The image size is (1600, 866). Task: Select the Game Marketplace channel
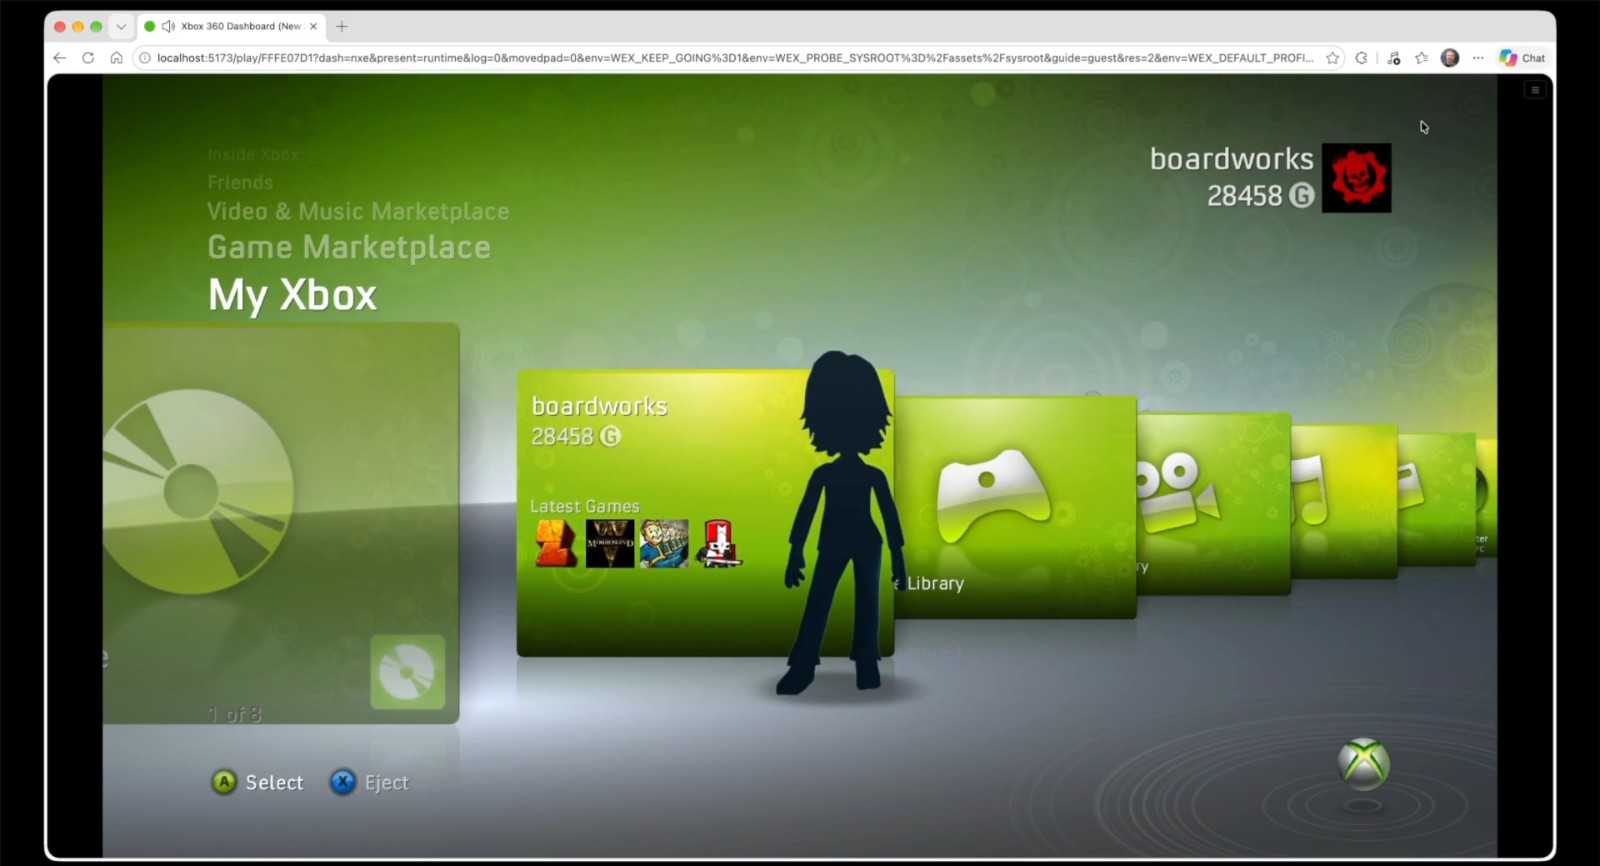pyautogui.click(x=349, y=247)
